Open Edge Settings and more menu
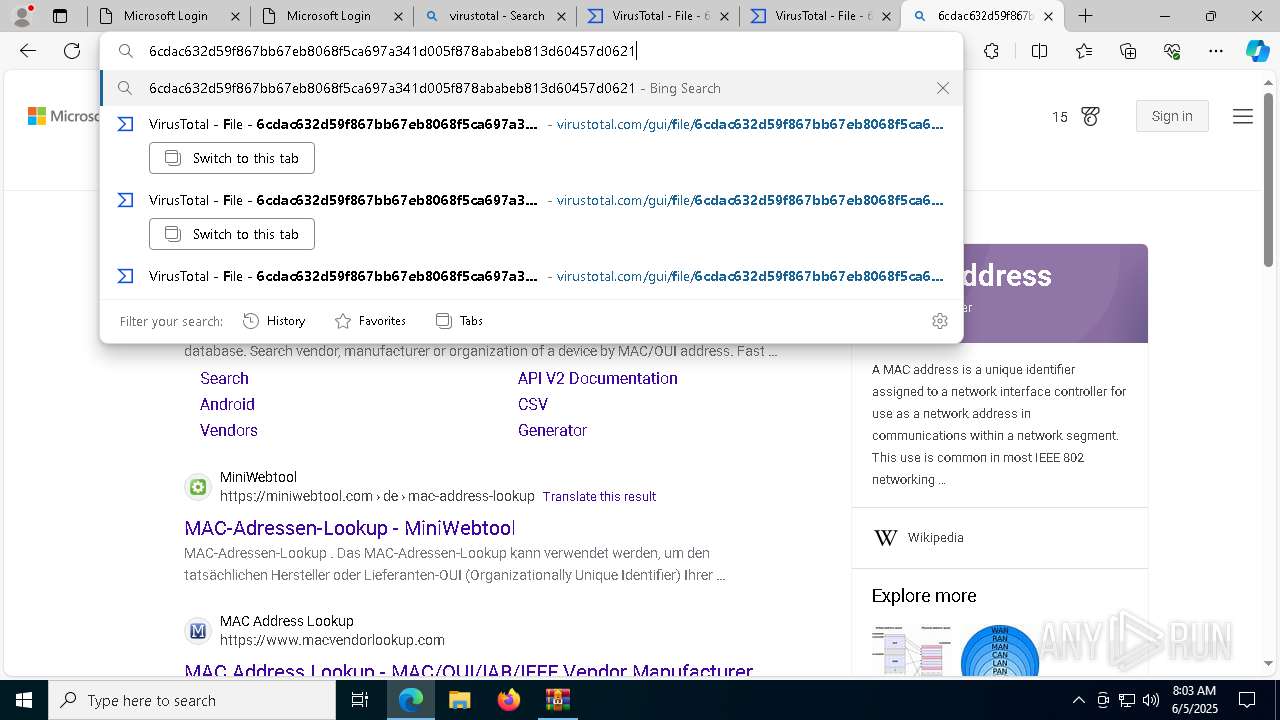Image resolution: width=1280 pixels, height=720 pixels. 1216,51
